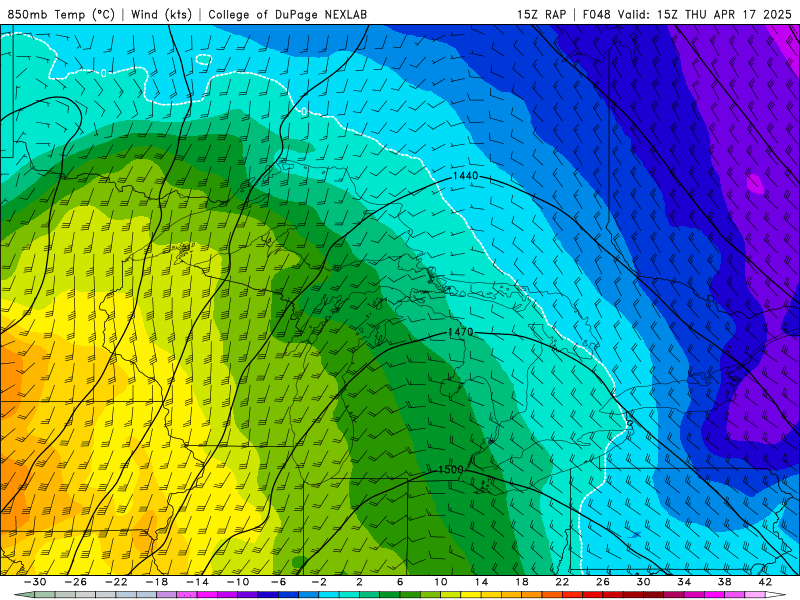Screen dimensions: 800x600
Task: Click the -18 colorbar tick label
Action: pos(157,582)
